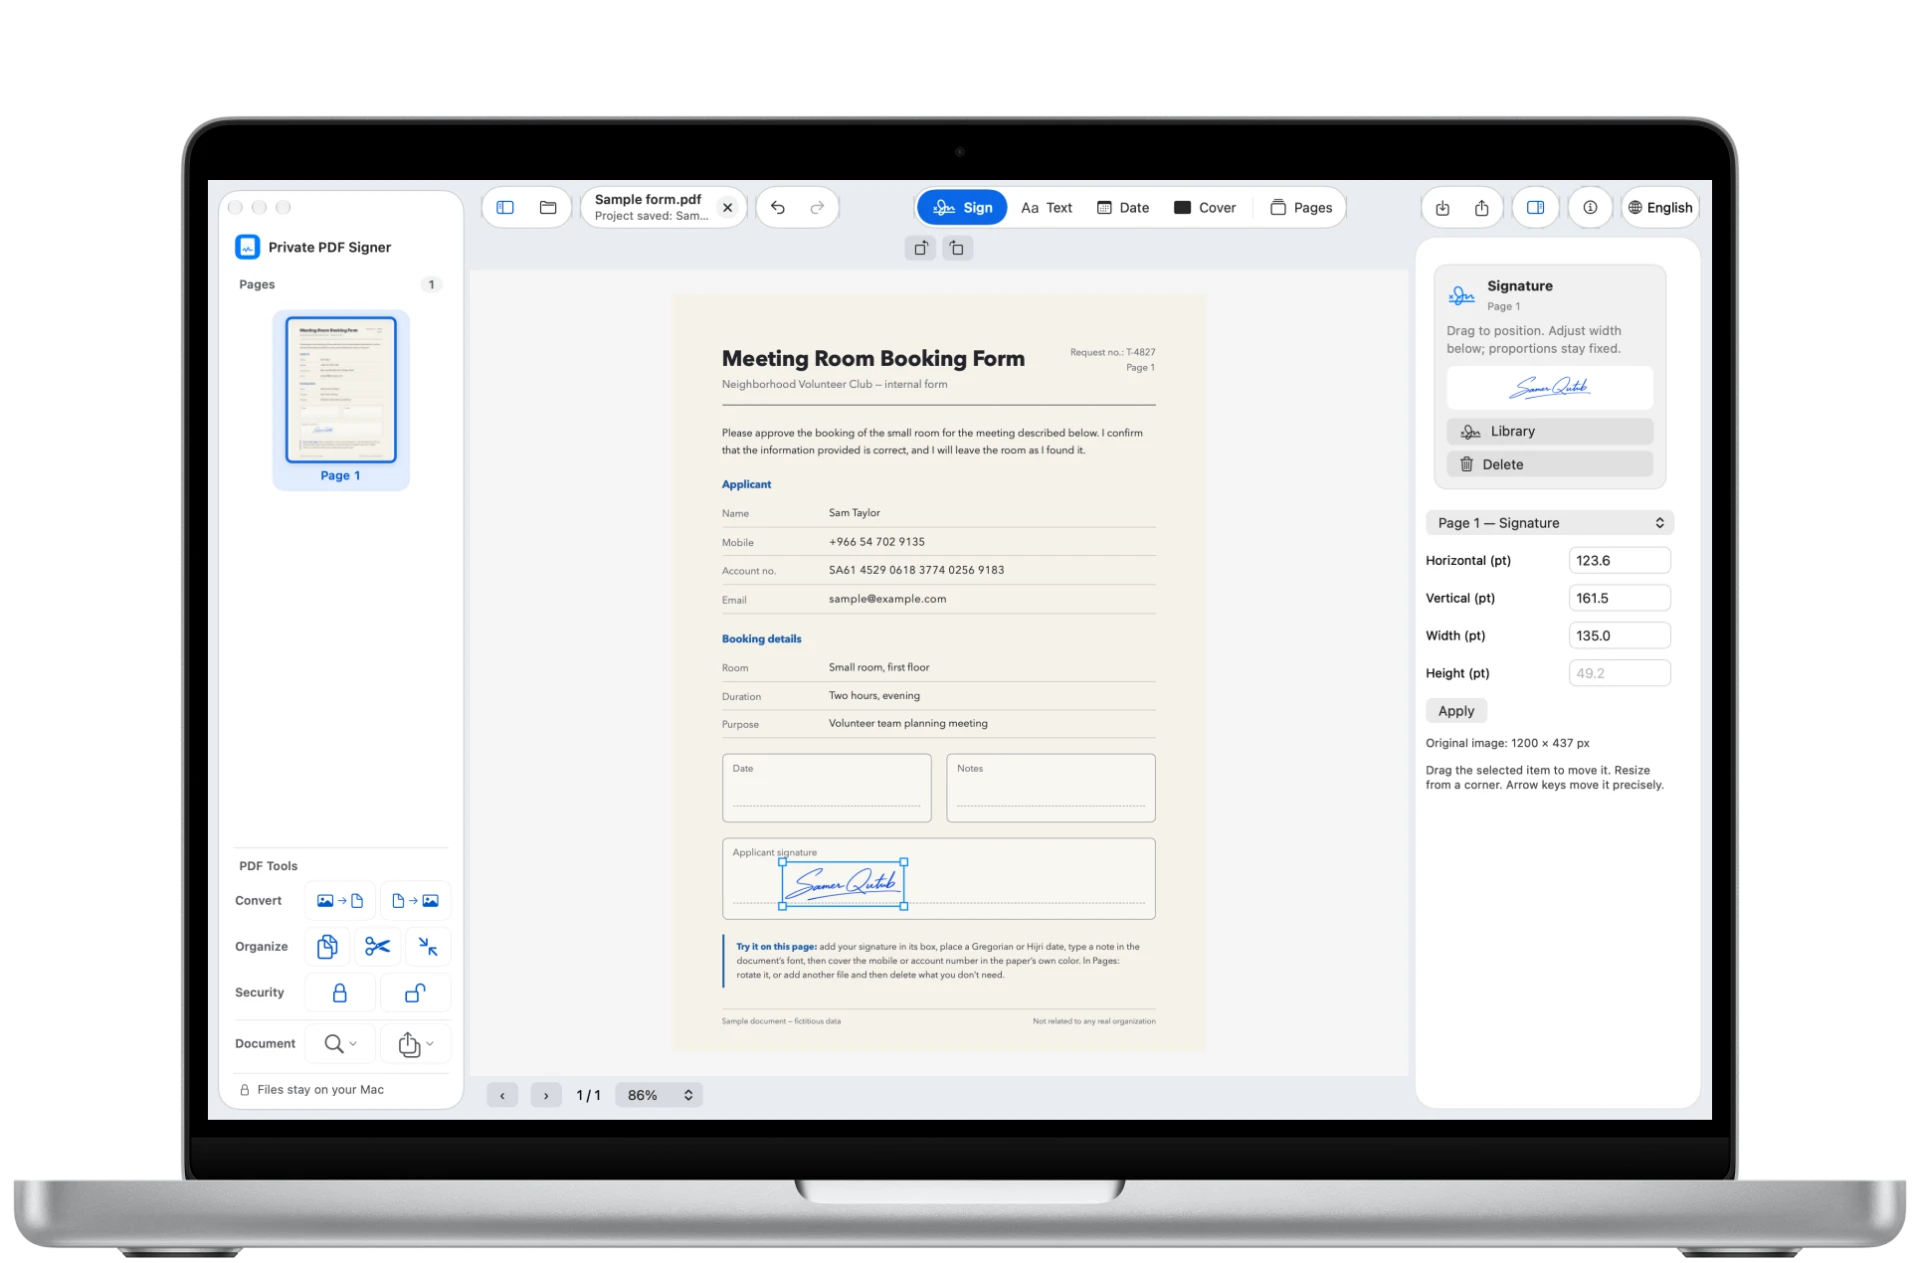Image resolution: width=1920 pixels, height=1263 pixels.
Task: Choose the Cover tool
Action: click(1205, 208)
